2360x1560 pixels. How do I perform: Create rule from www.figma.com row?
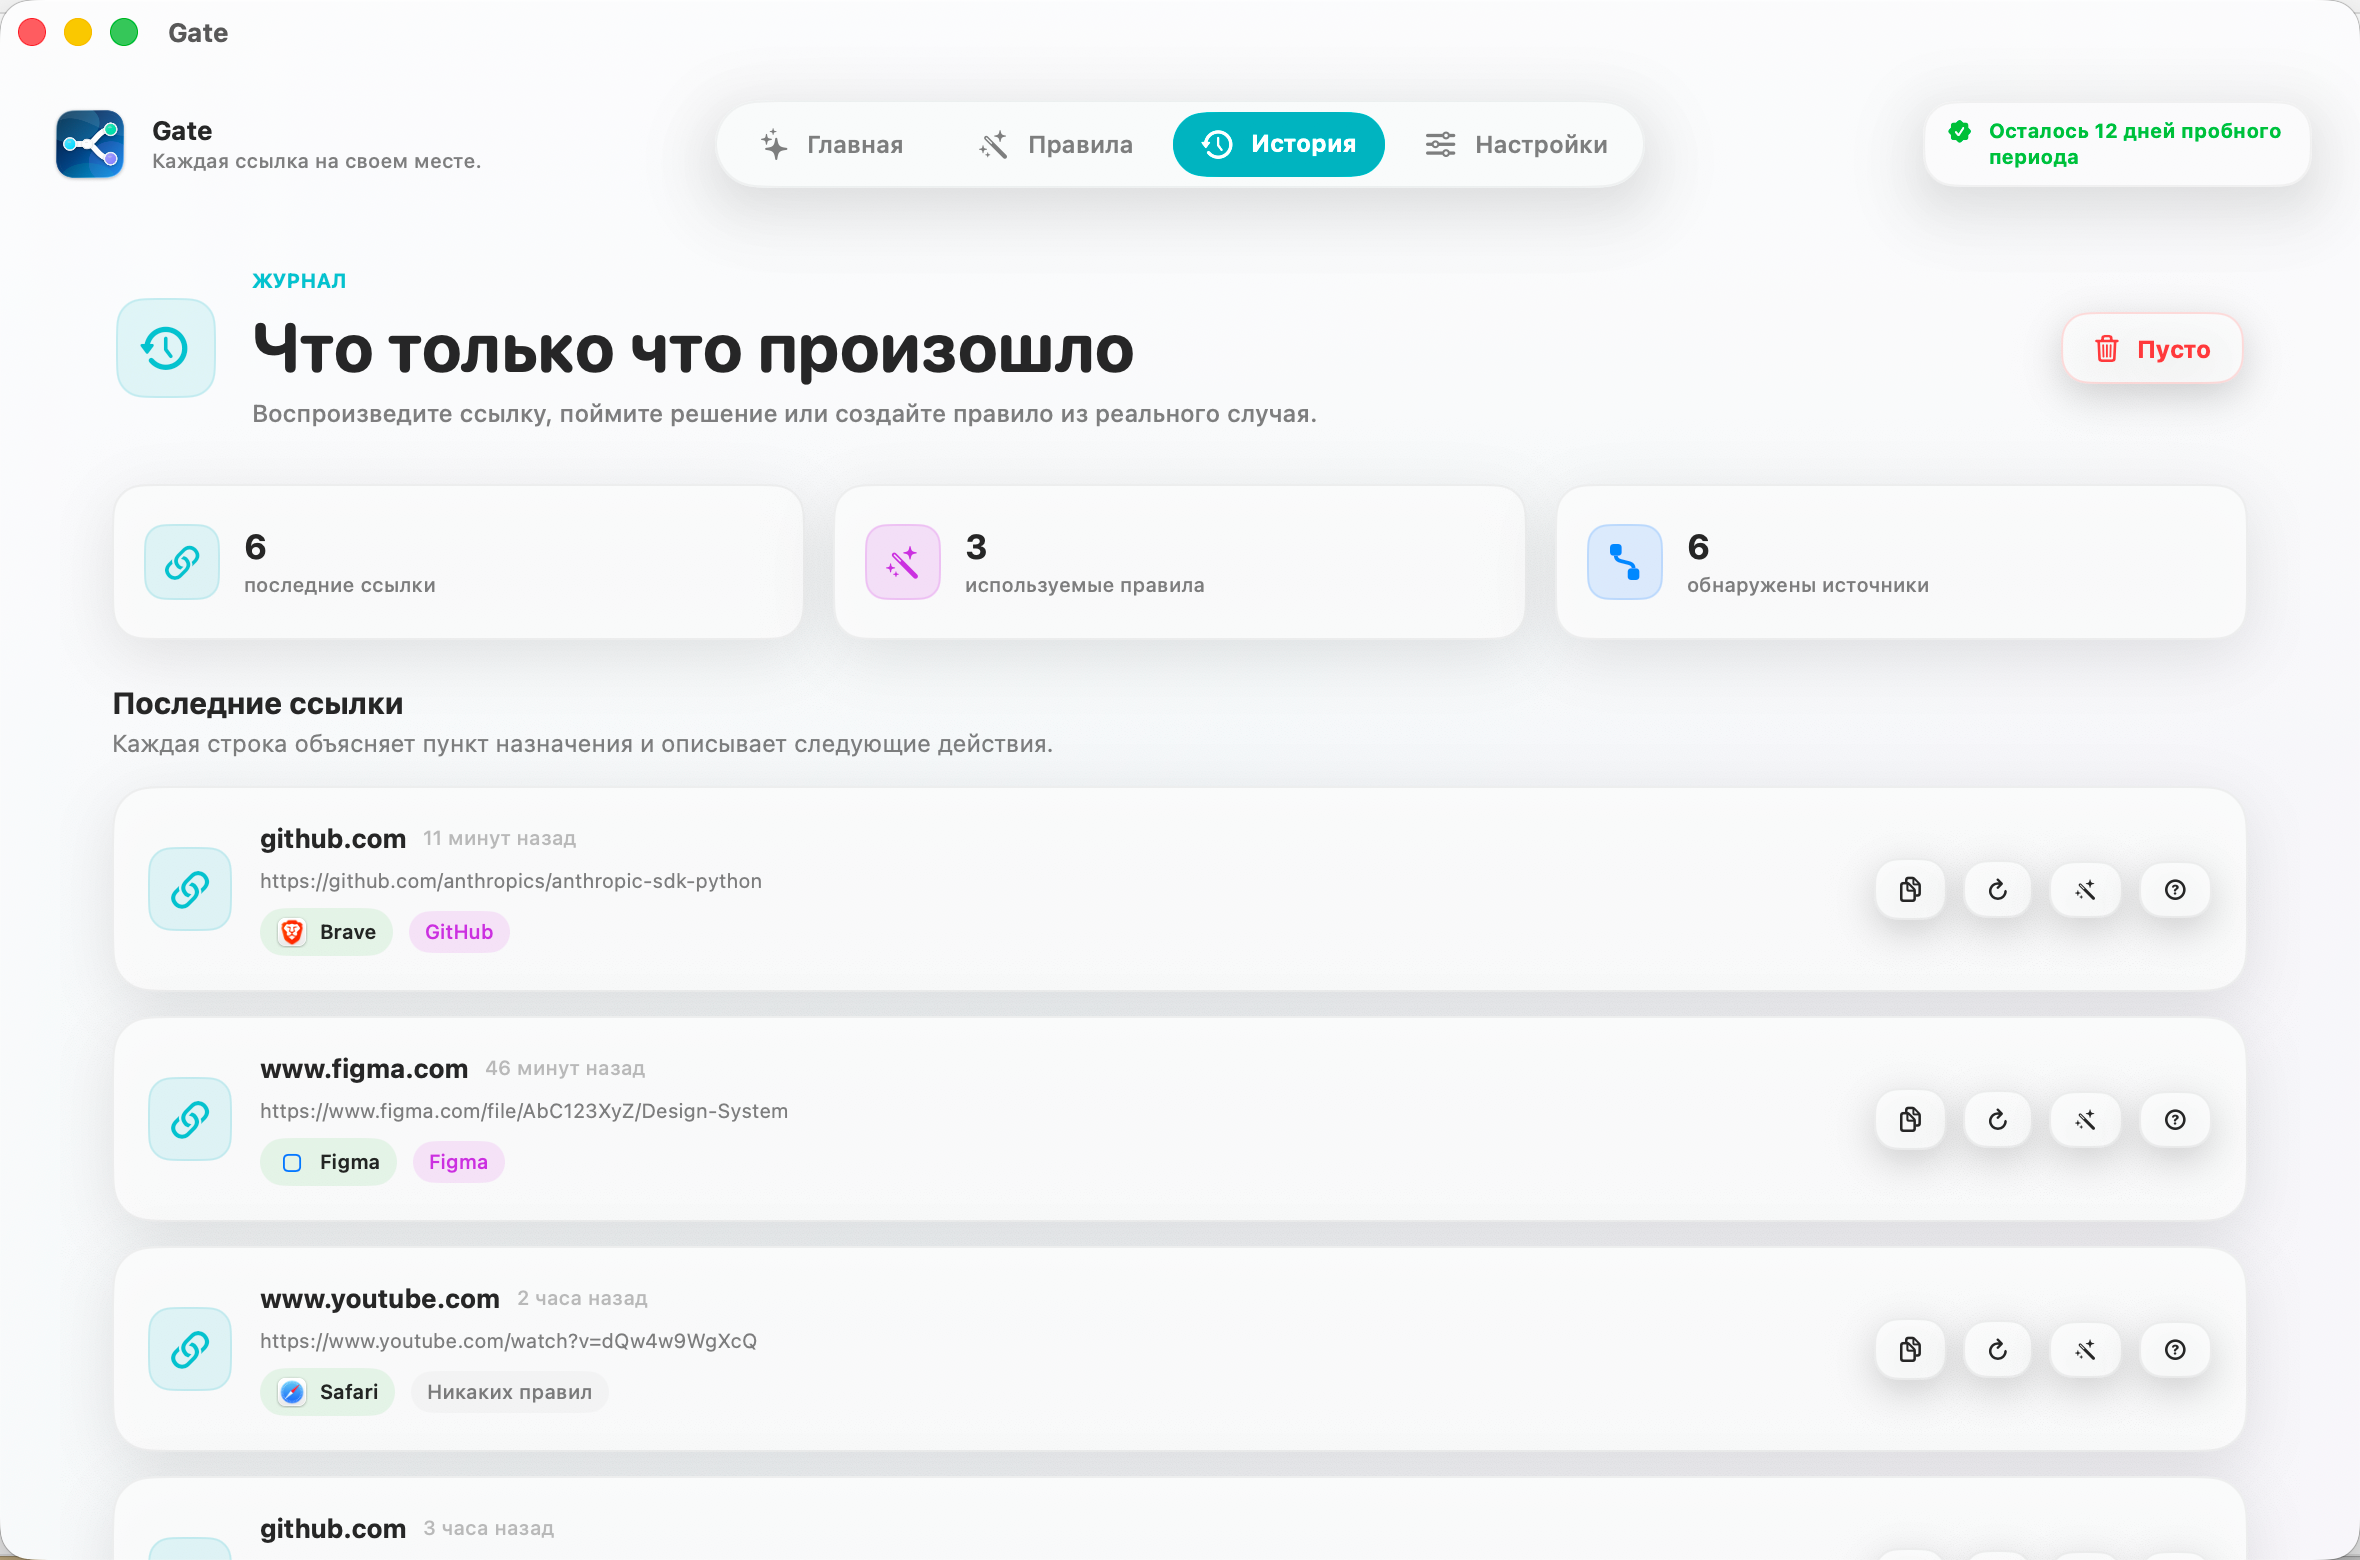click(2086, 1119)
